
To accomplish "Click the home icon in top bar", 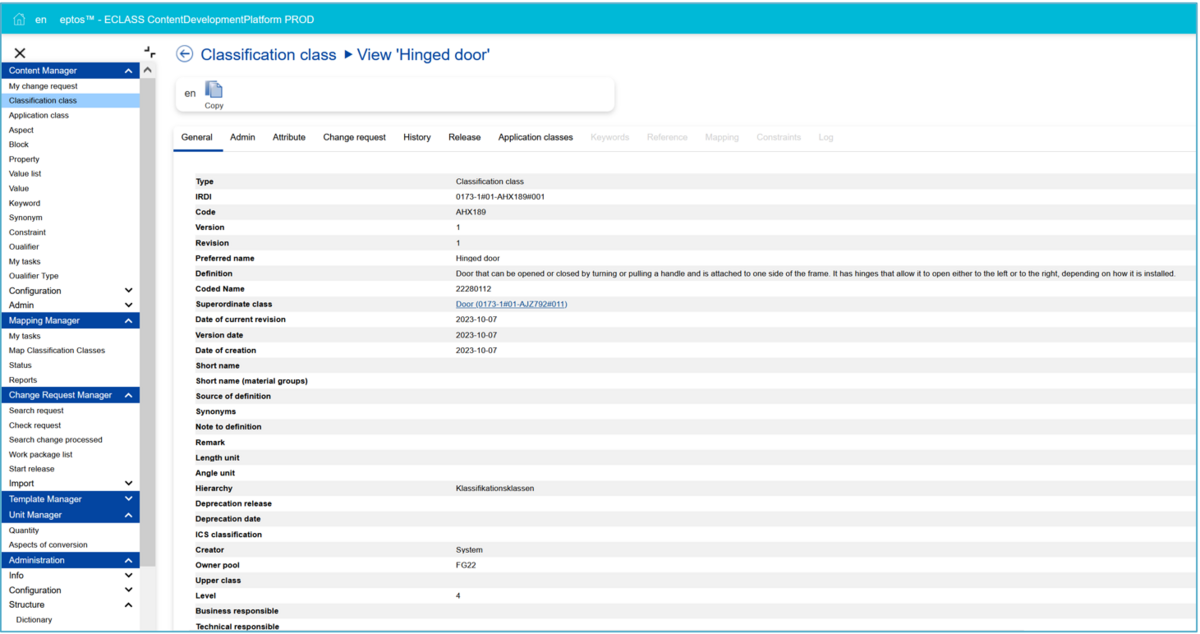I will click(x=19, y=19).
